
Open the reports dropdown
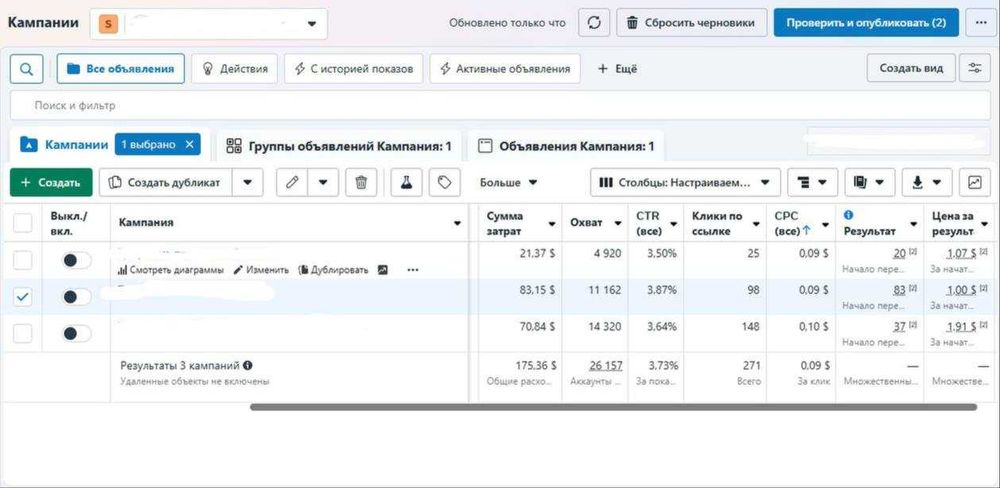pos(870,182)
